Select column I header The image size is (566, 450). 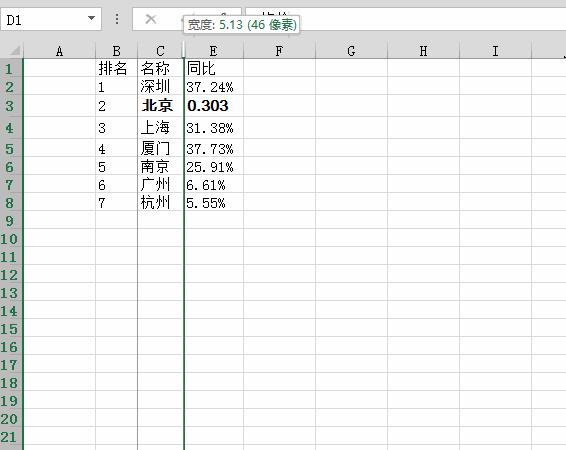(x=495, y=51)
